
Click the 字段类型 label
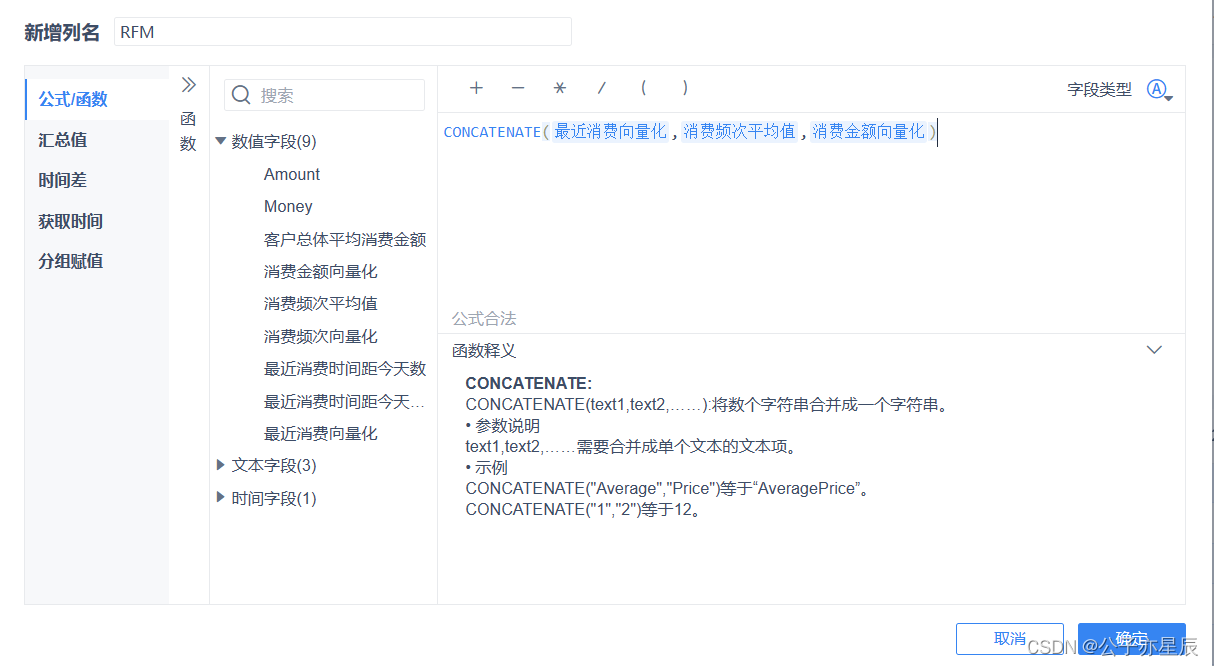[1099, 90]
